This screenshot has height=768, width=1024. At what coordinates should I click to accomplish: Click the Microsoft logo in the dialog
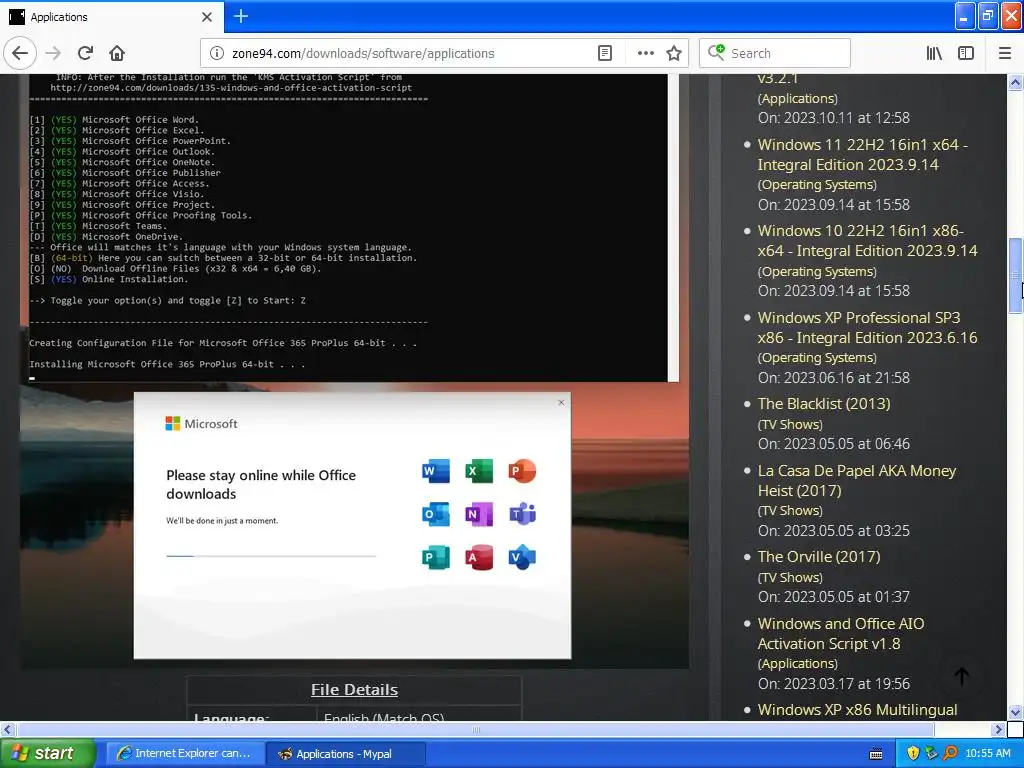tap(201, 423)
